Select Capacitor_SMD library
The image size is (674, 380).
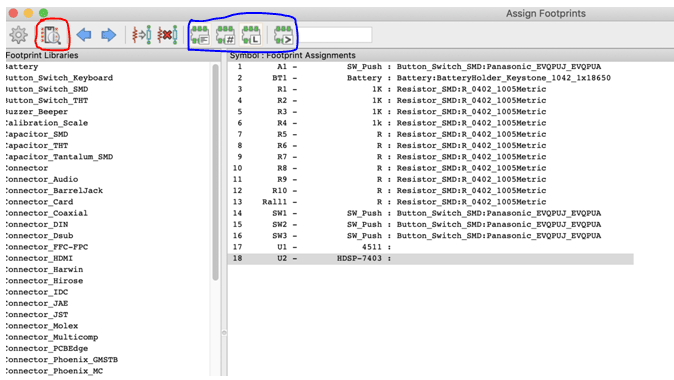click(x=37, y=134)
